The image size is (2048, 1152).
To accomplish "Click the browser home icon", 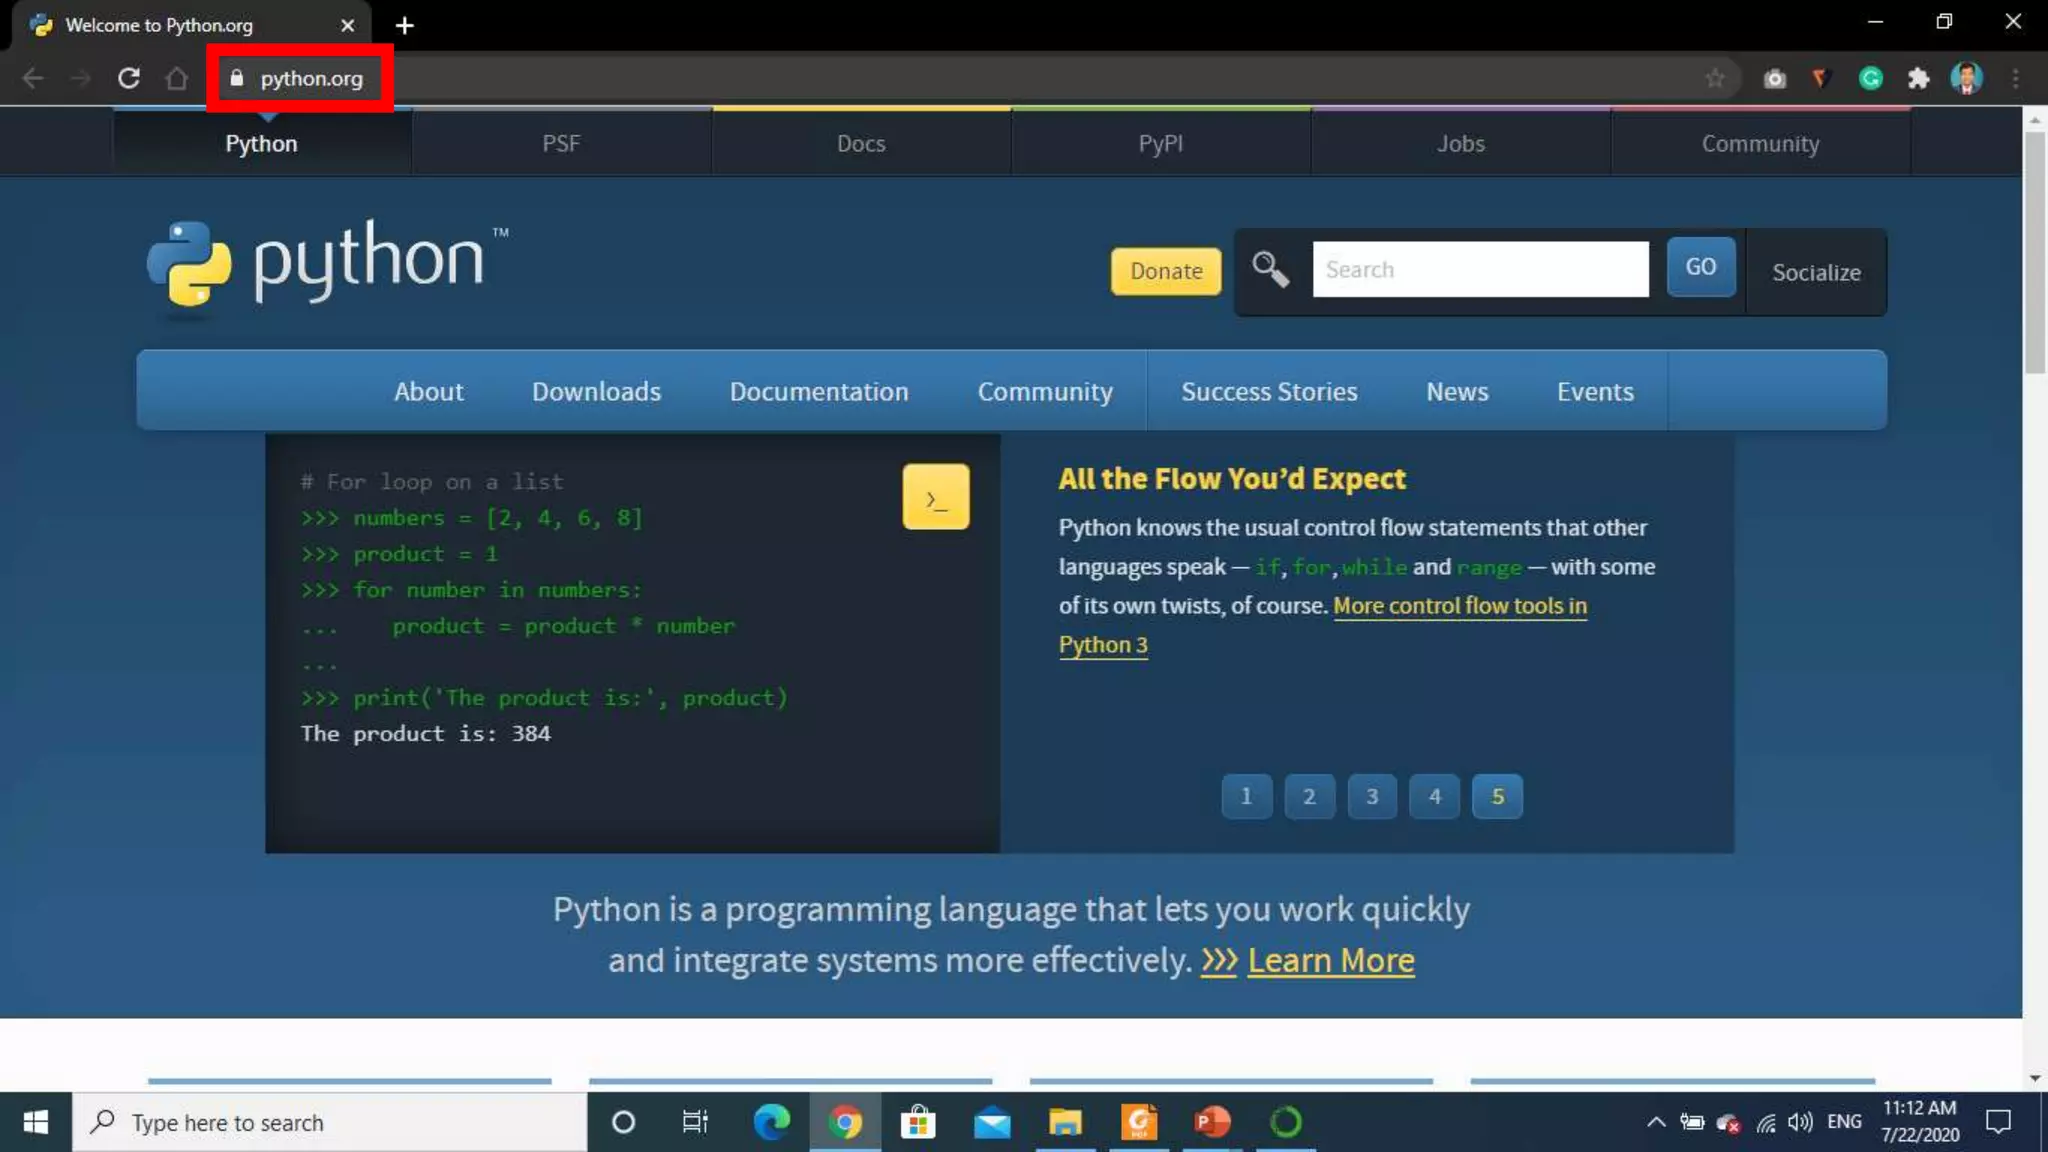I will [177, 78].
